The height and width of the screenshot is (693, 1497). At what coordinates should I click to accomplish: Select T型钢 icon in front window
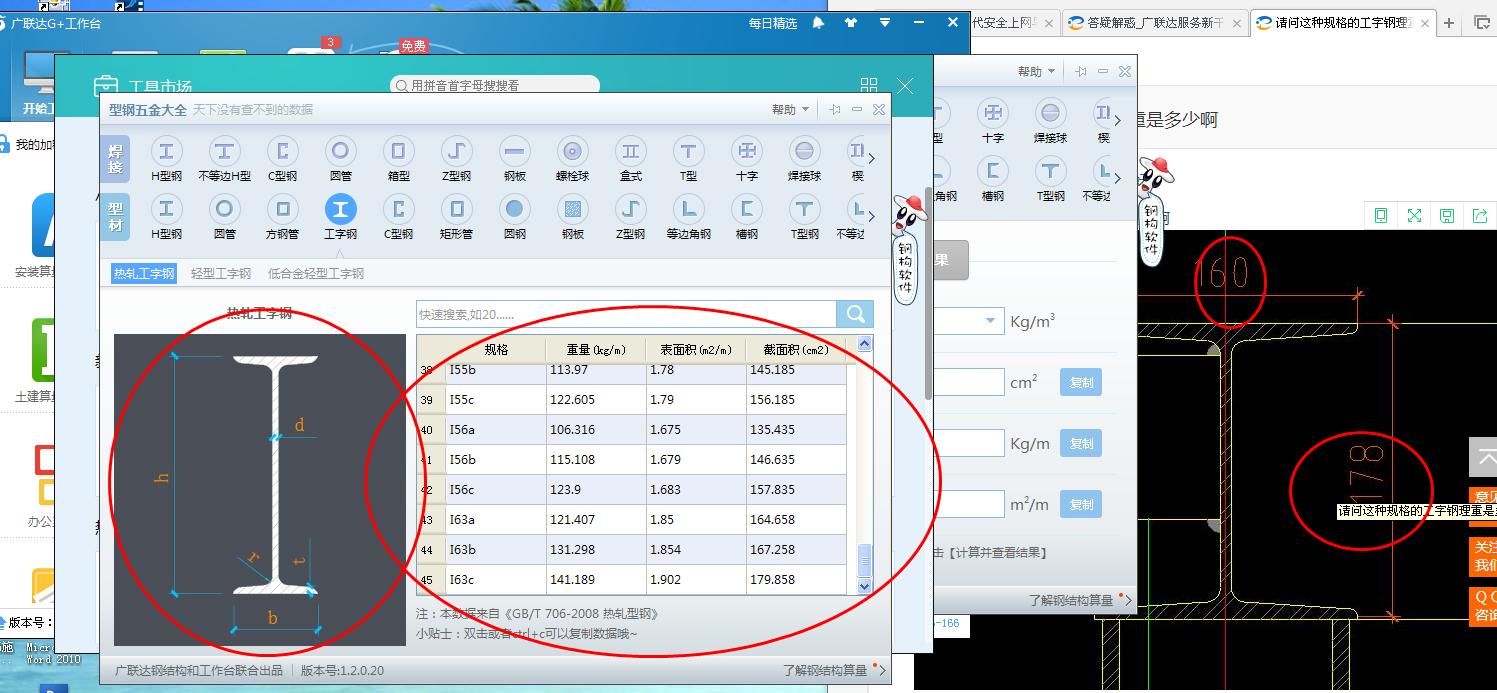(804, 209)
